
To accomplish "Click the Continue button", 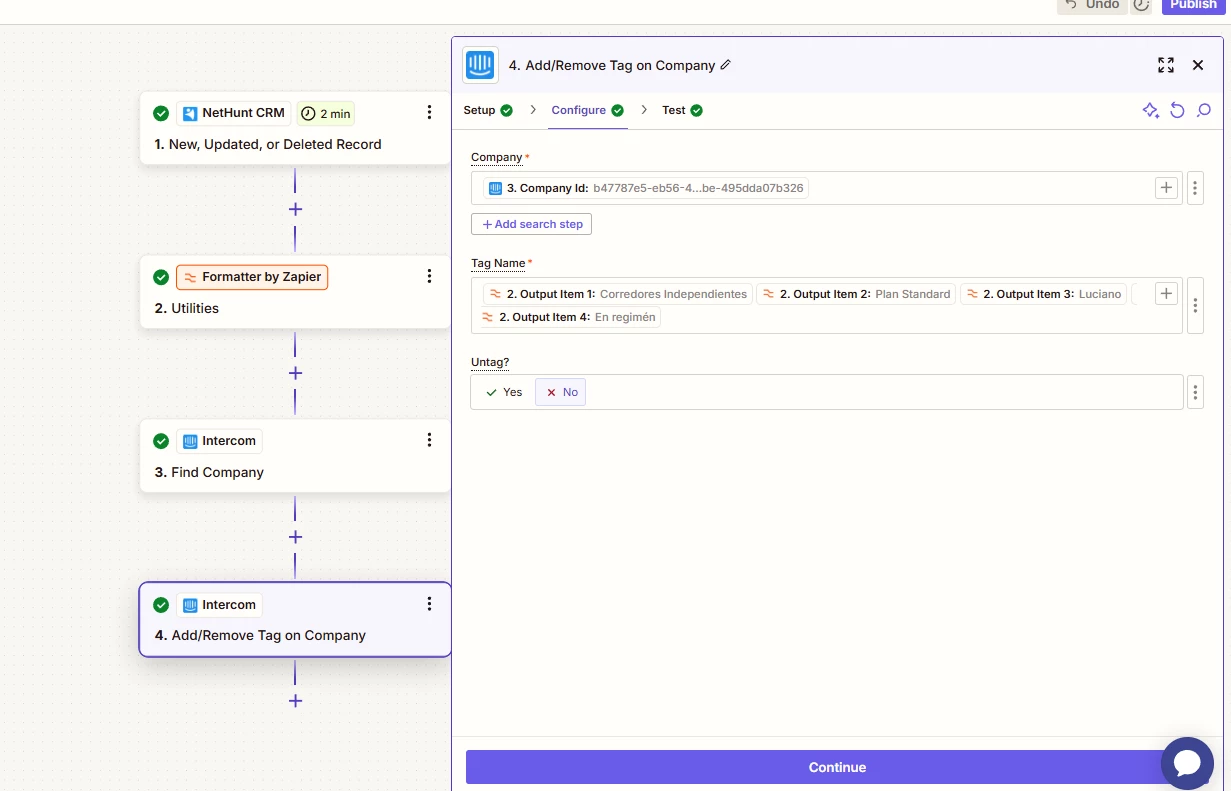I will click(837, 767).
